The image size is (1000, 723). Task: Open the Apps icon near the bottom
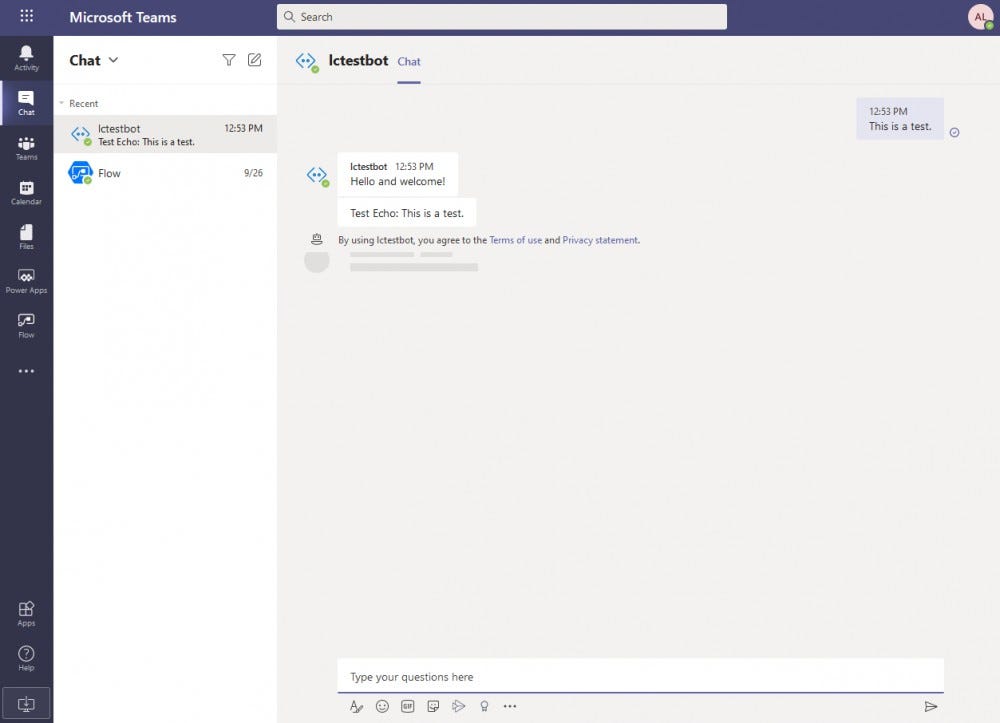pyautogui.click(x=25, y=612)
